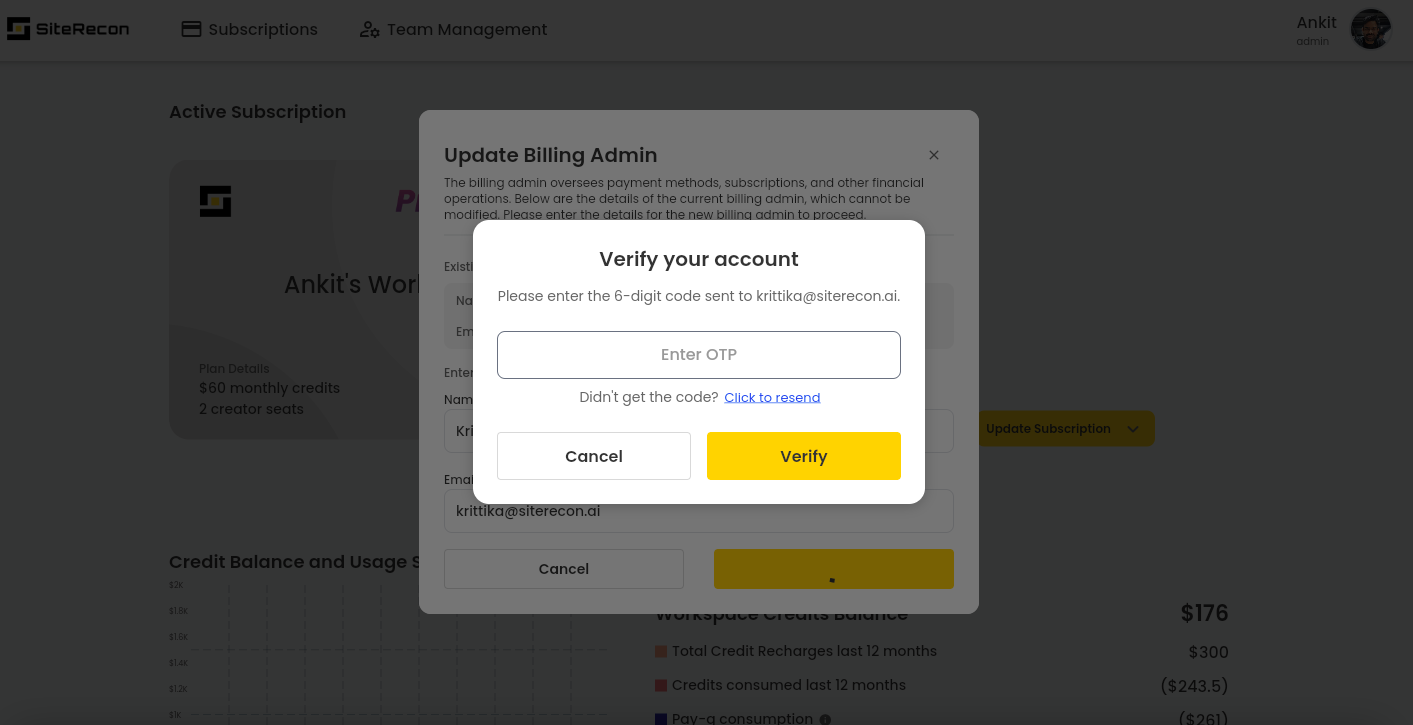
Task: Click the SiteRecon logo on subscription card
Action: click(215, 201)
